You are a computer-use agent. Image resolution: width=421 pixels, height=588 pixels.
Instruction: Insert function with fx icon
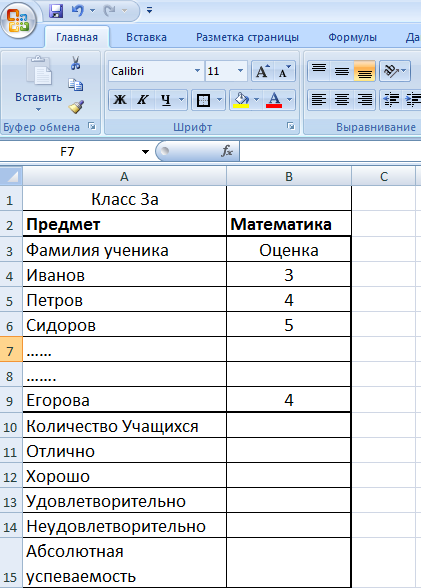227,151
